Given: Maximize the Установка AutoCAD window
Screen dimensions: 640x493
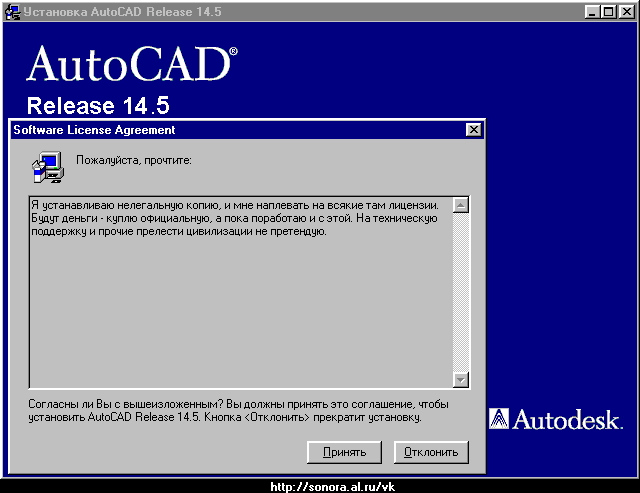Looking at the screenshot, I should [608, 11].
